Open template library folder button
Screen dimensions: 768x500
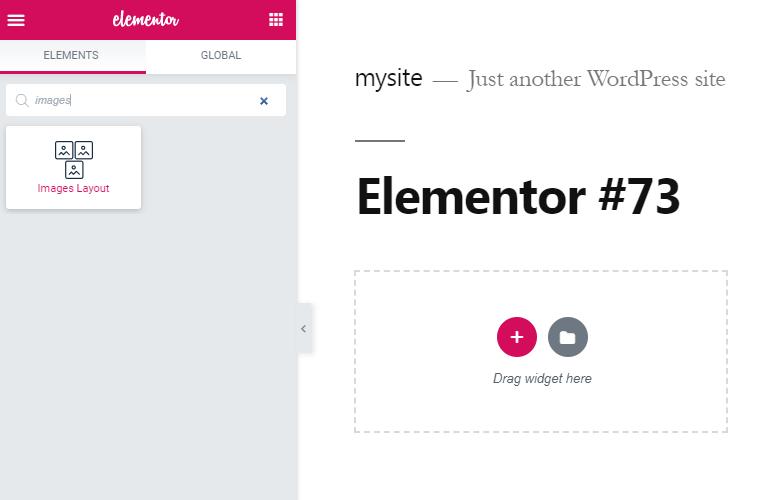click(x=568, y=337)
